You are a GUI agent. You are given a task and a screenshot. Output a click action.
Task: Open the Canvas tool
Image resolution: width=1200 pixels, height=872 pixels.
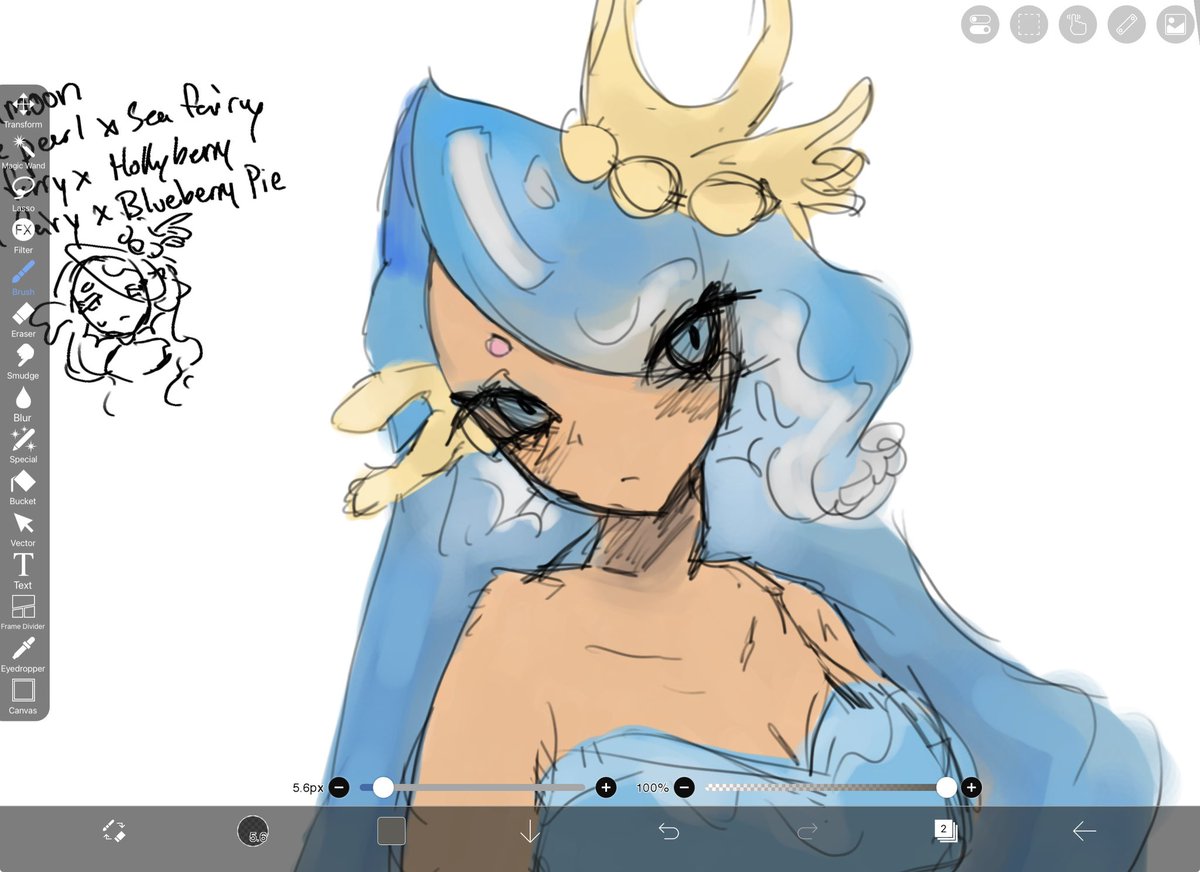(x=23, y=696)
